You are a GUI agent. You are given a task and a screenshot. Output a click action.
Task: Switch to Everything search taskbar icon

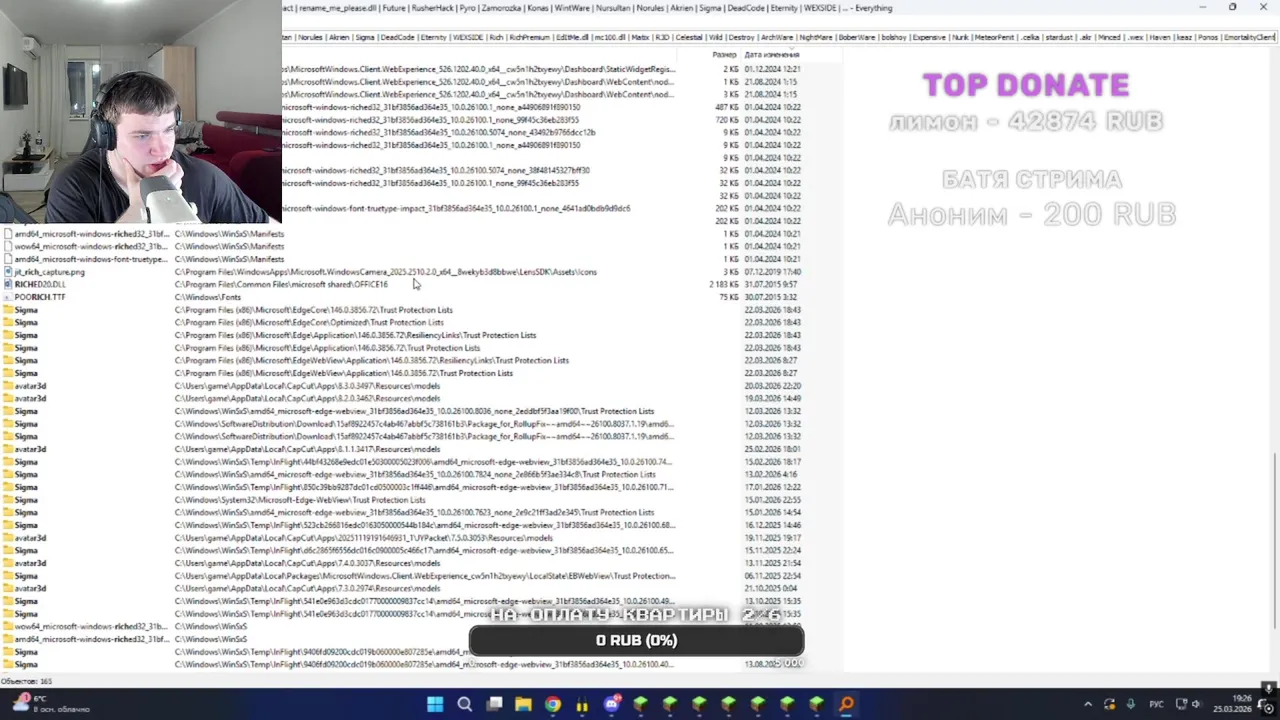point(846,704)
